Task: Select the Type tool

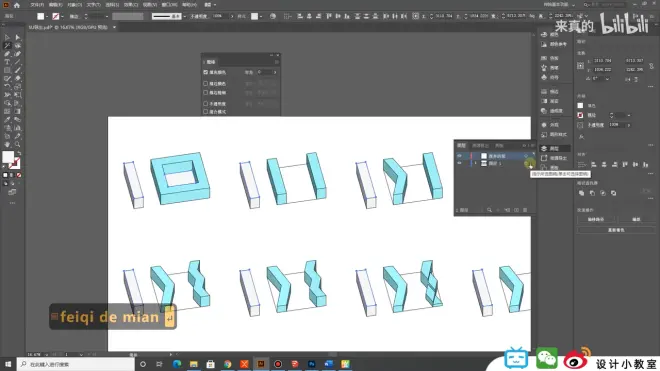Action: coord(7,62)
